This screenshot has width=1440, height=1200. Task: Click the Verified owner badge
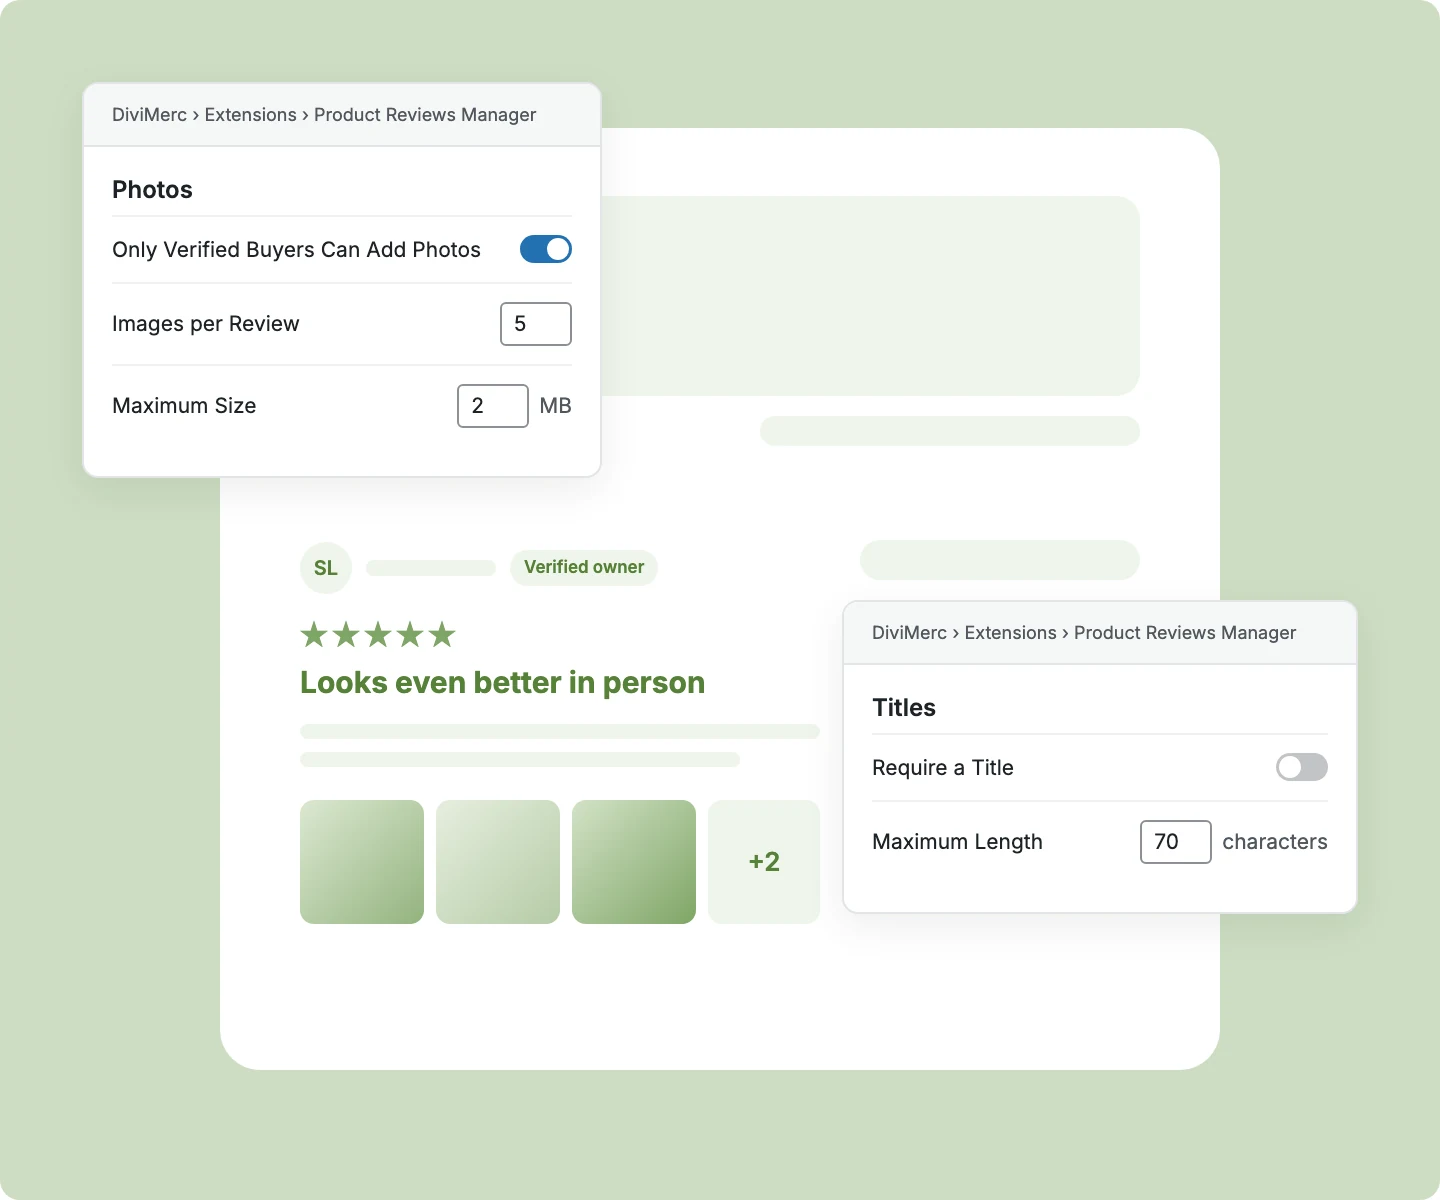coord(584,567)
